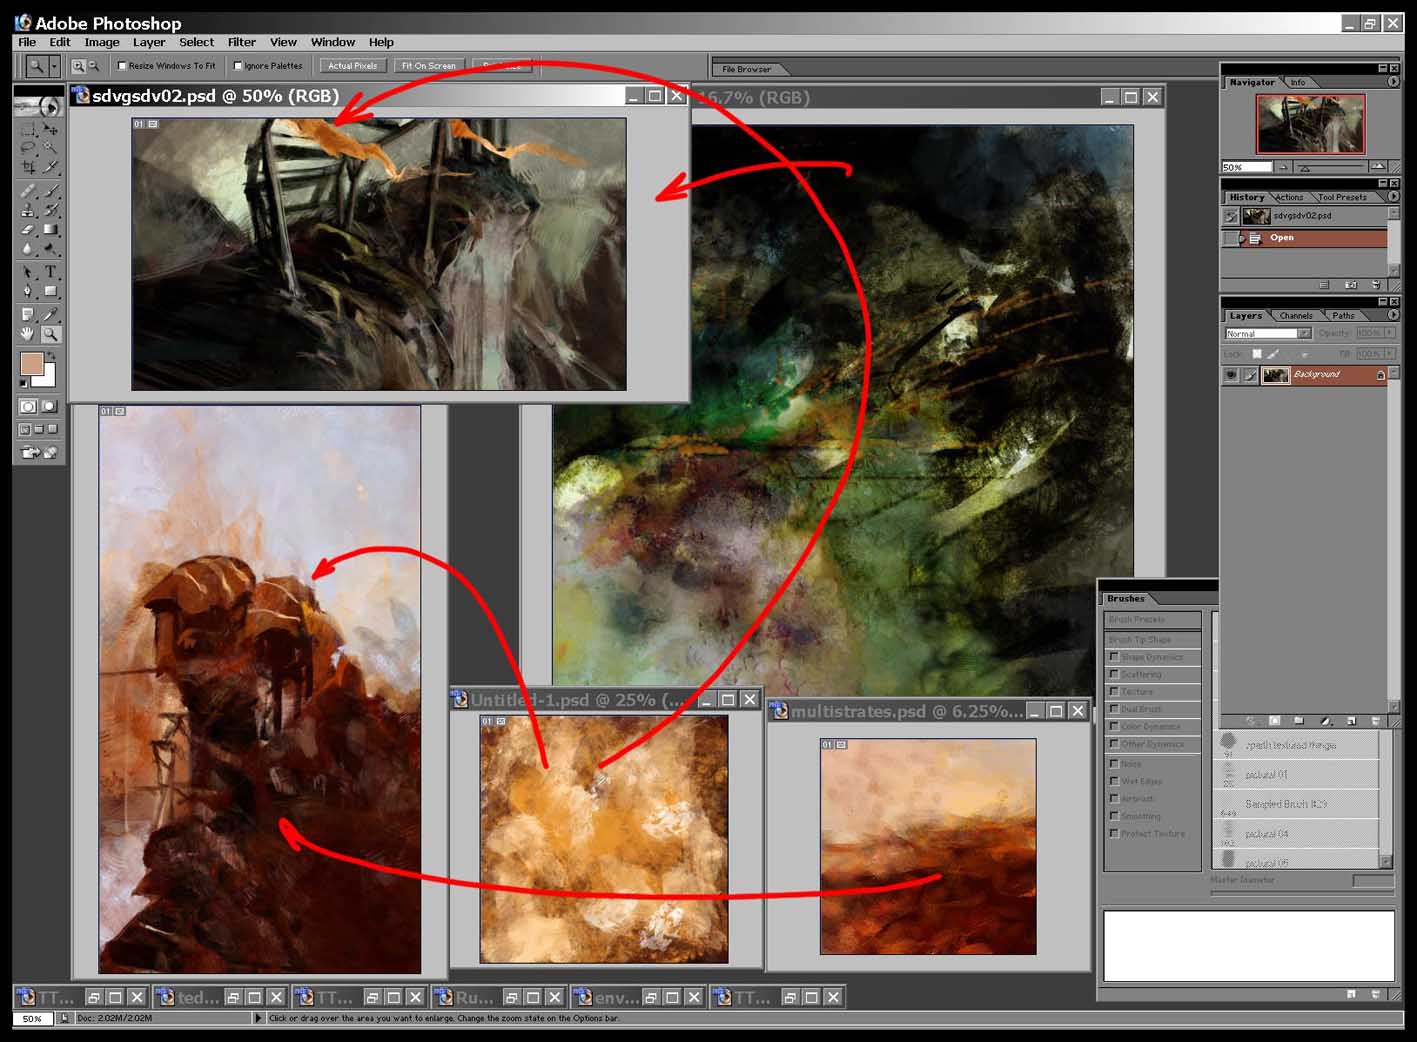Enable Ignore Palettes checkbox

(238, 66)
